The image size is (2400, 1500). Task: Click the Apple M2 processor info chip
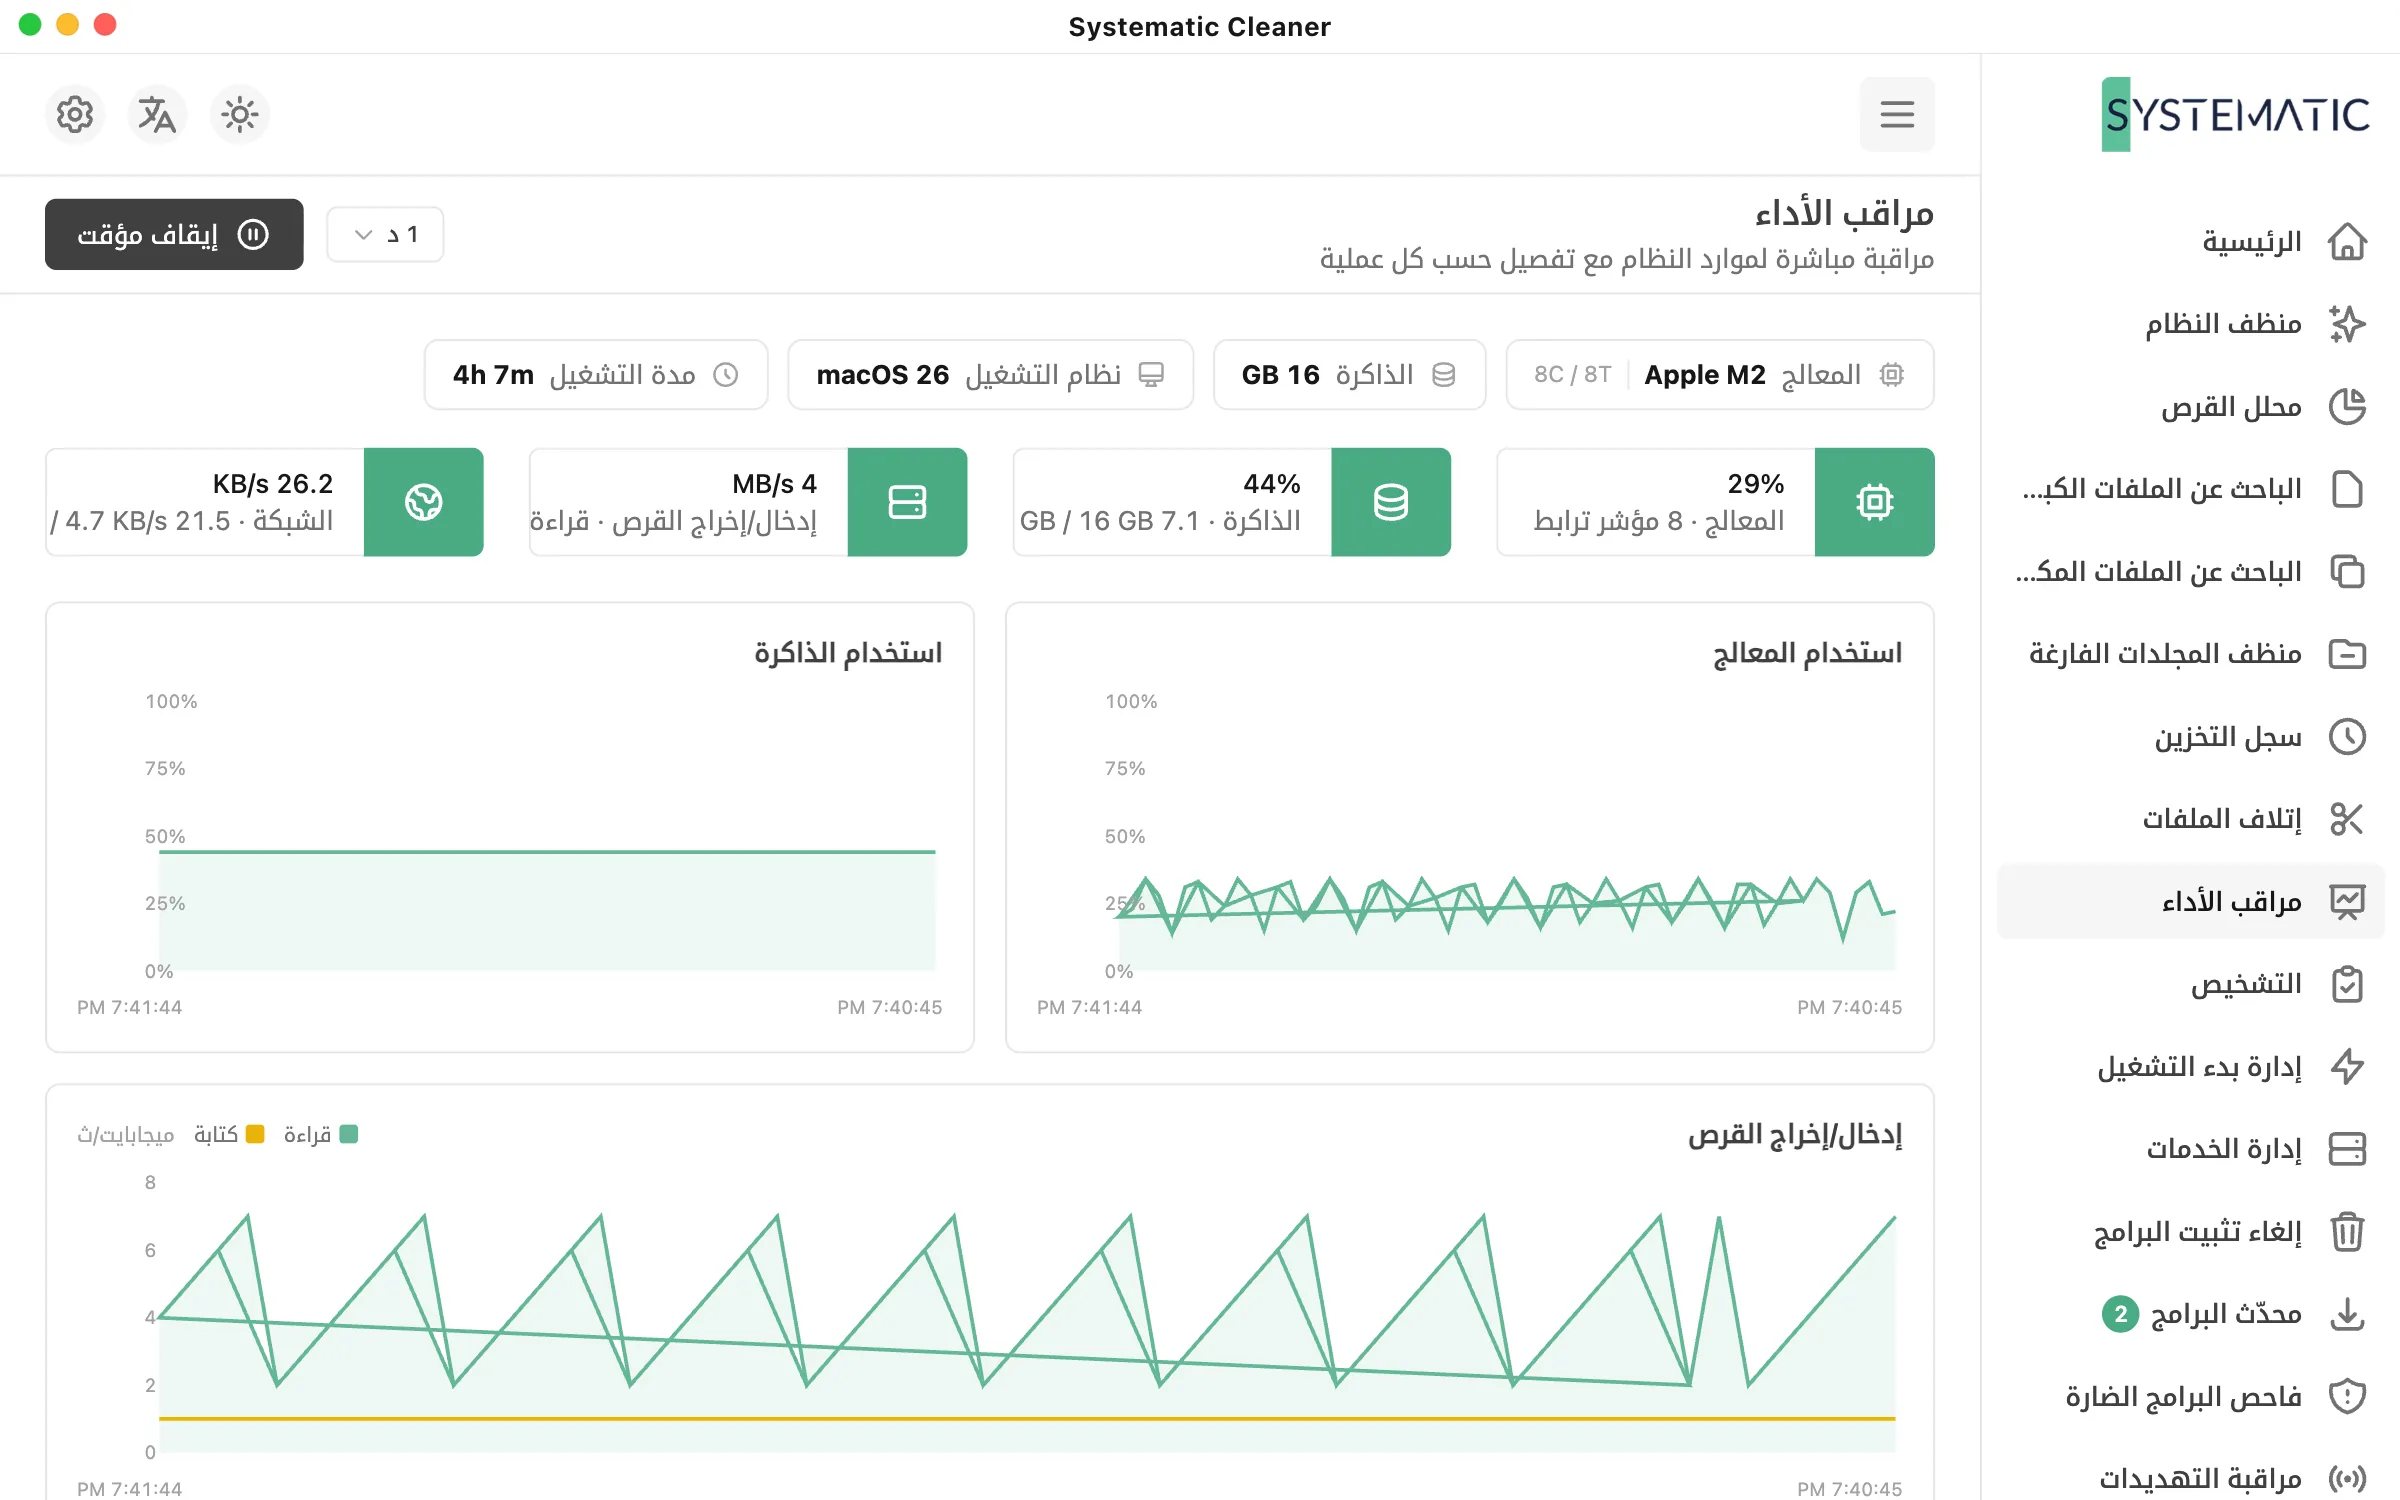1720,375
